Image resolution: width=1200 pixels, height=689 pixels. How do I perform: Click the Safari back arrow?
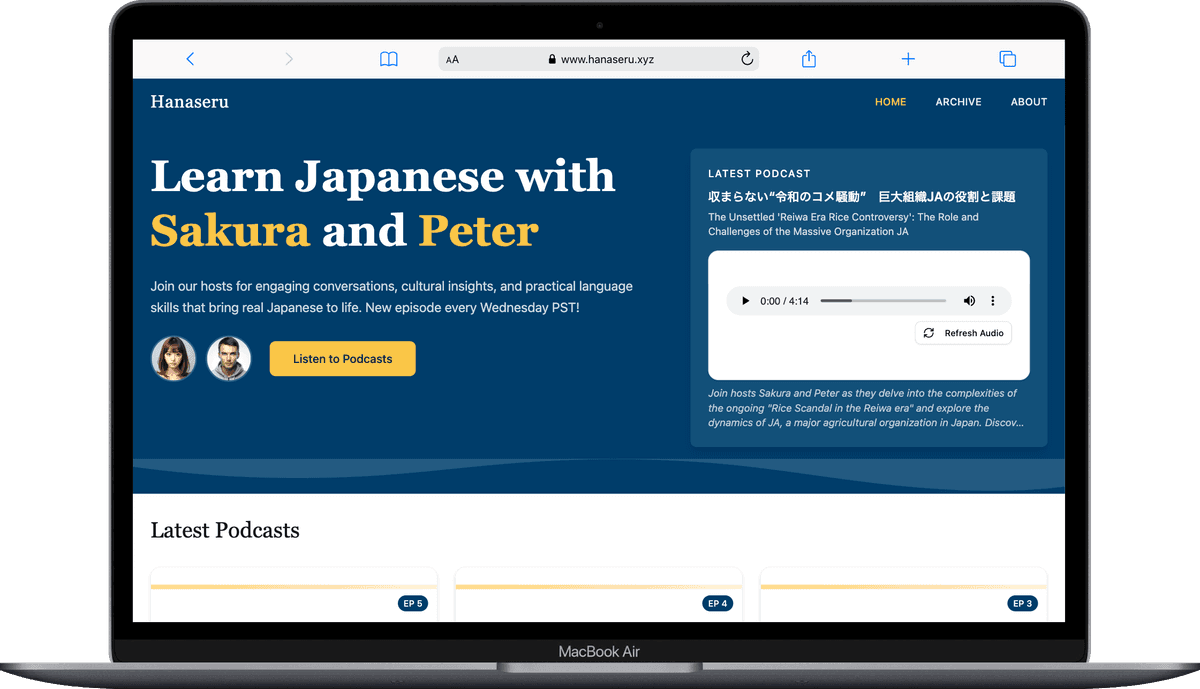coord(190,59)
